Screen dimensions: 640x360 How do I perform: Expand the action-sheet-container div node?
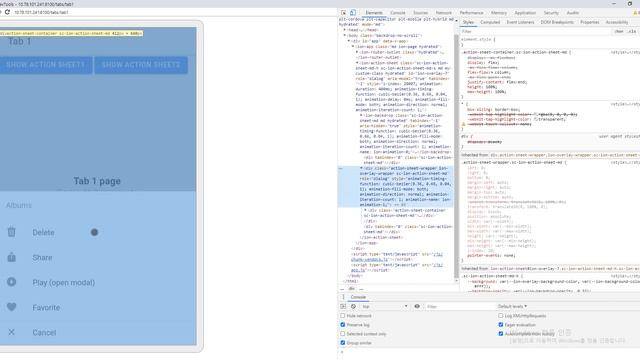pos(365,210)
